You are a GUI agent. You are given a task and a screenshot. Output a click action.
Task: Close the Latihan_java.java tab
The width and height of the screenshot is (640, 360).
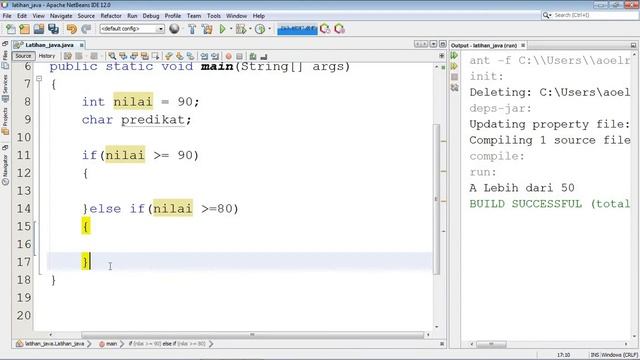coord(82,45)
